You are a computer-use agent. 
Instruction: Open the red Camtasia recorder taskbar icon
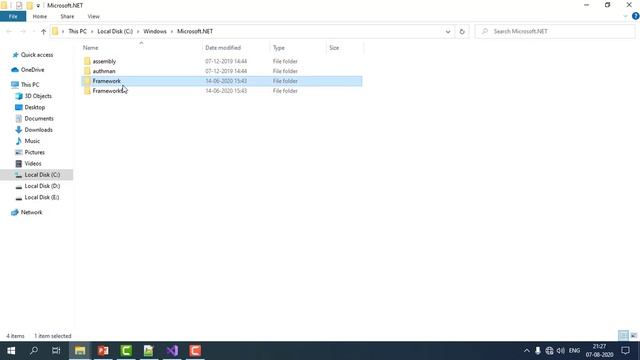click(195, 351)
